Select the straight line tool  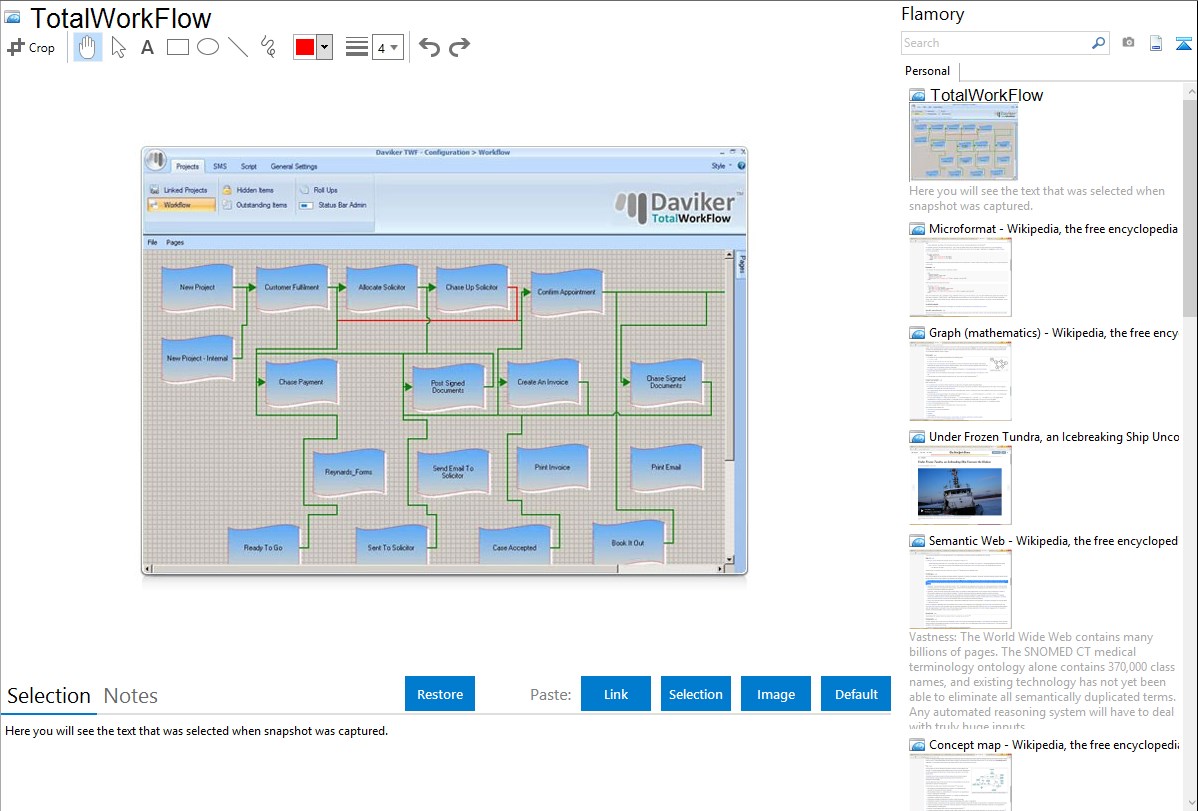pos(238,47)
